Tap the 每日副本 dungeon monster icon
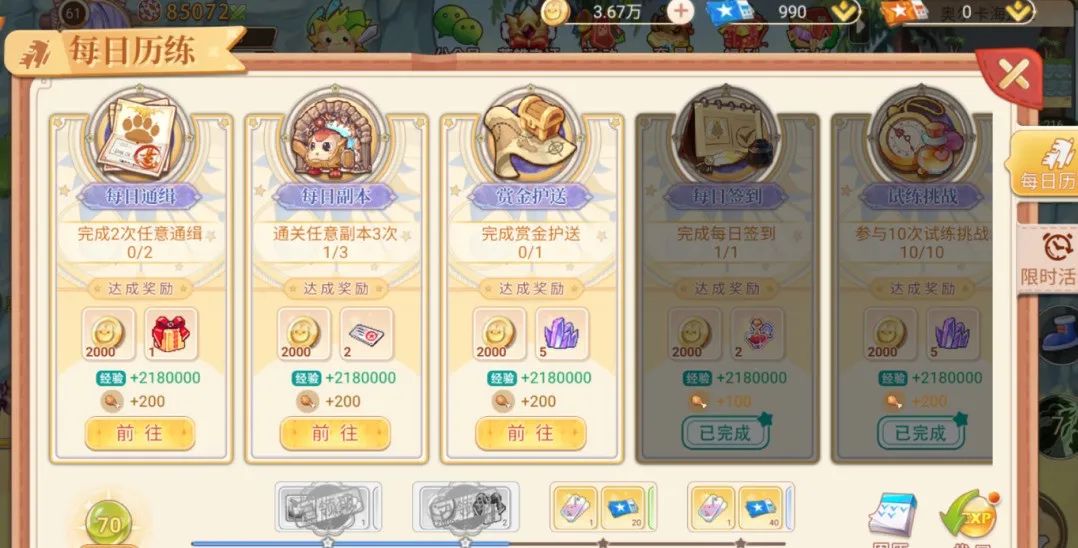 click(336, 139)
